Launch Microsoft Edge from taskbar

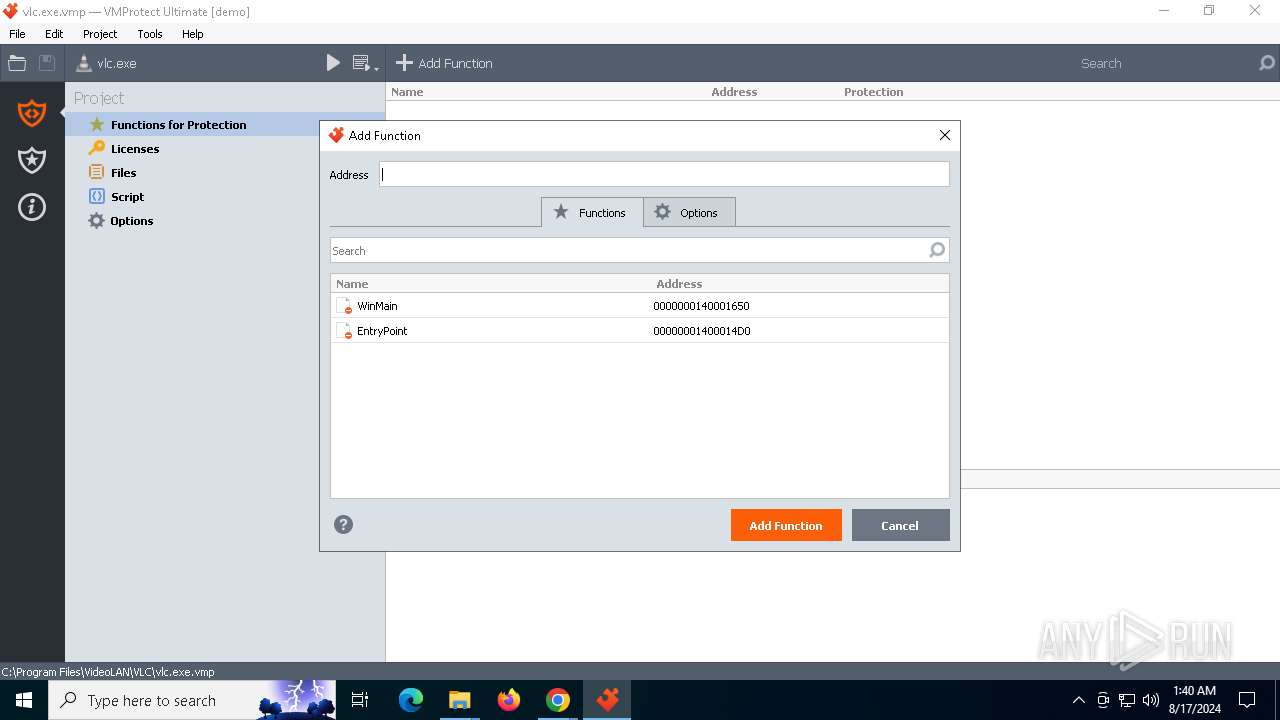pyautogui.click(x=411, y=700)
